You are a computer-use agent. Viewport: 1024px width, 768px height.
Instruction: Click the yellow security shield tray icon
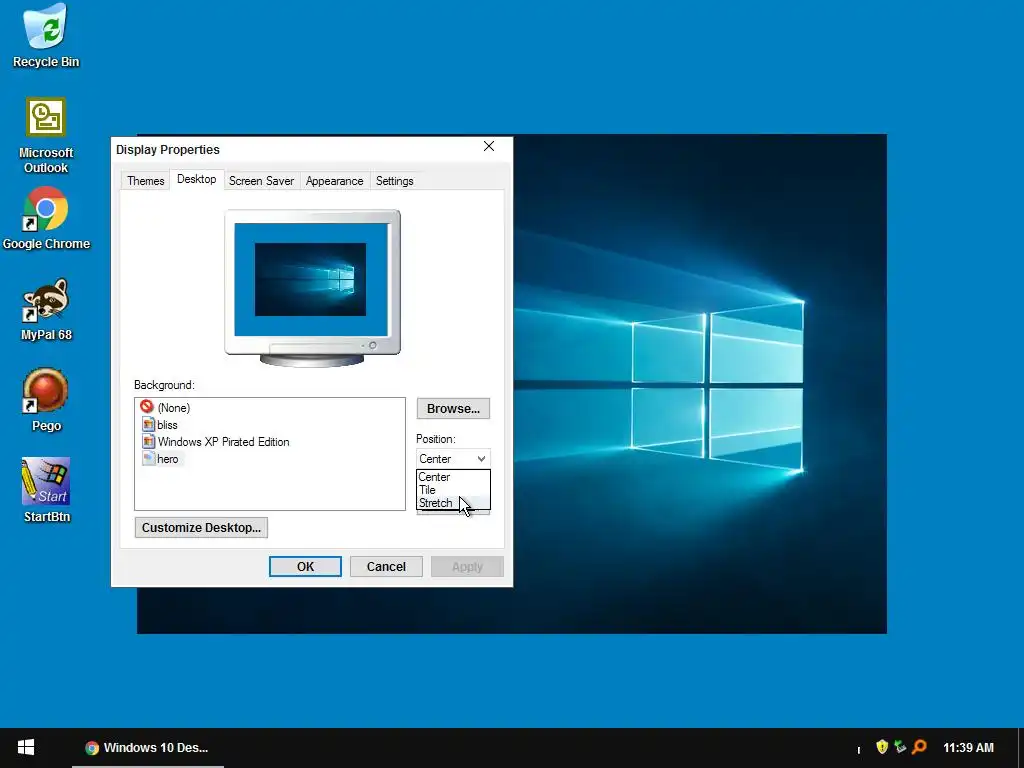coord(882,746)
